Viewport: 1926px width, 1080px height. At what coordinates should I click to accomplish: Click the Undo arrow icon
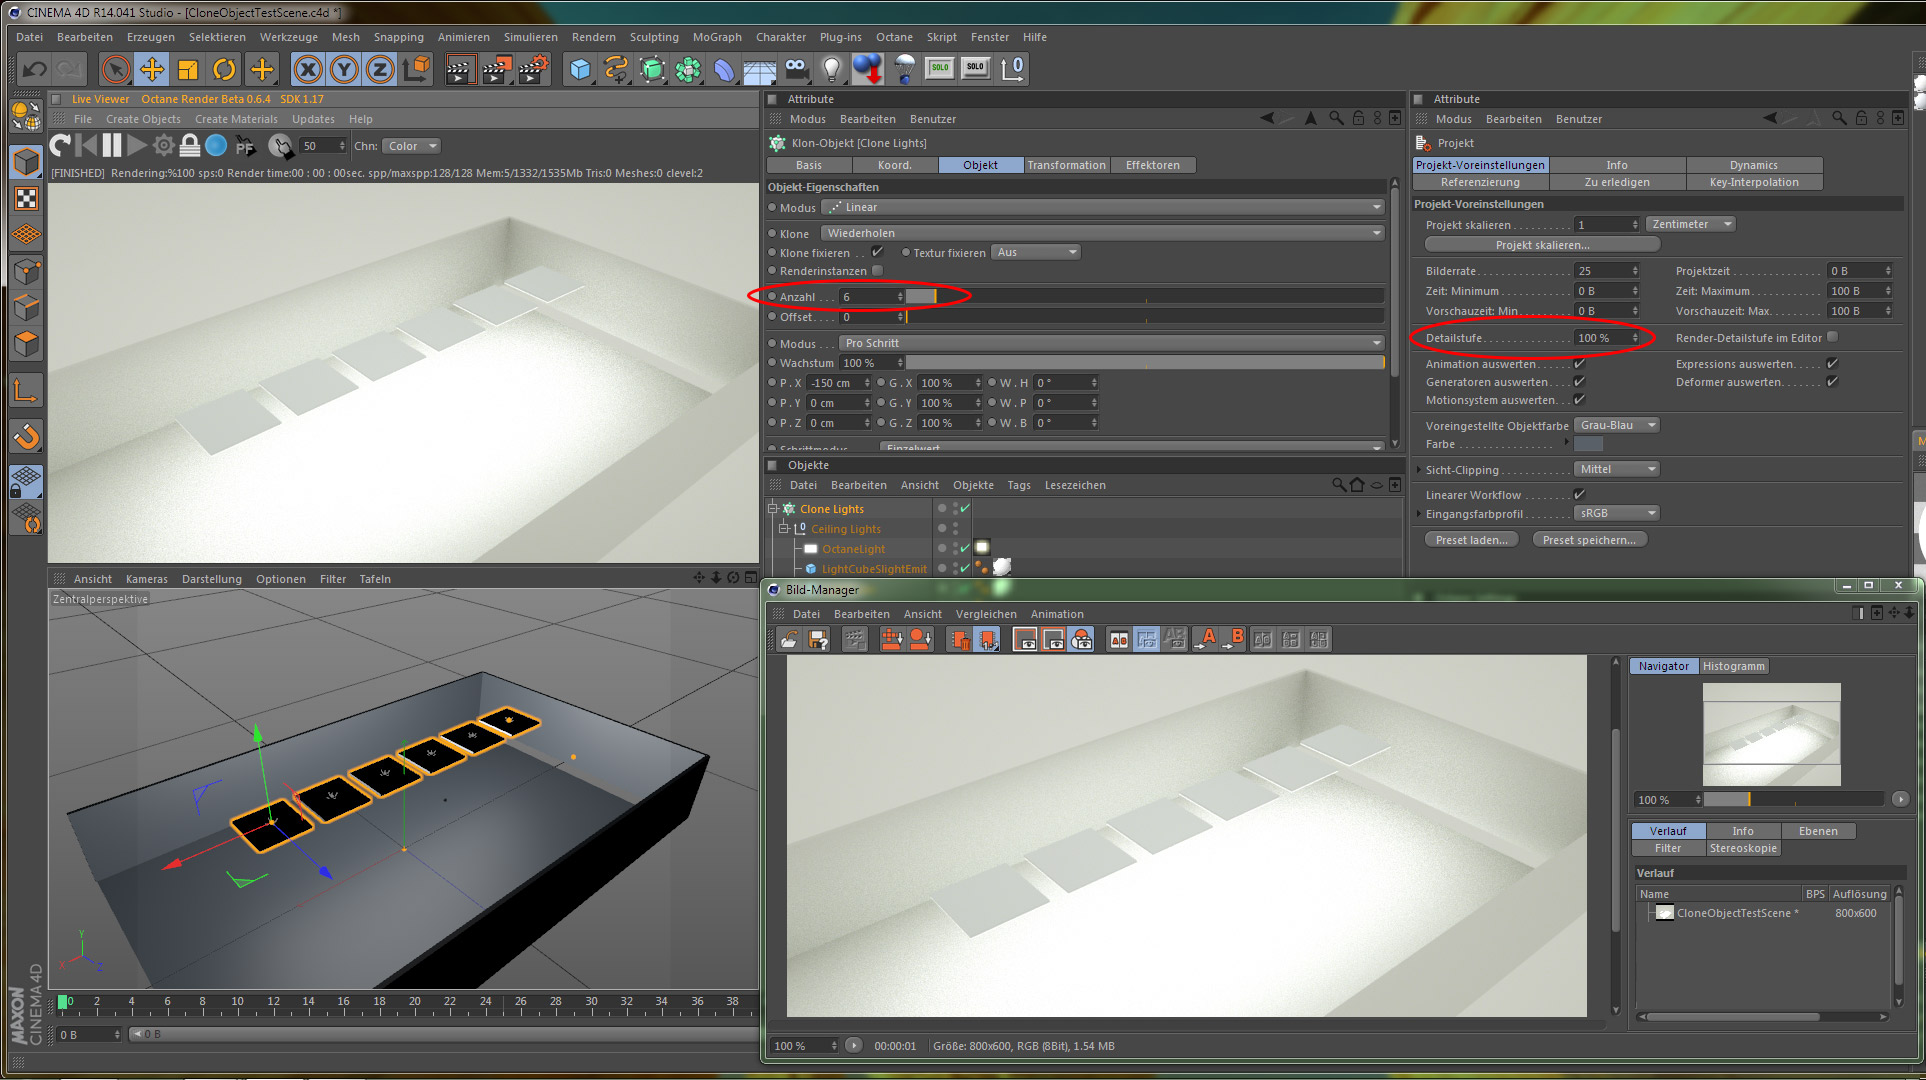[x=34, y=69]
